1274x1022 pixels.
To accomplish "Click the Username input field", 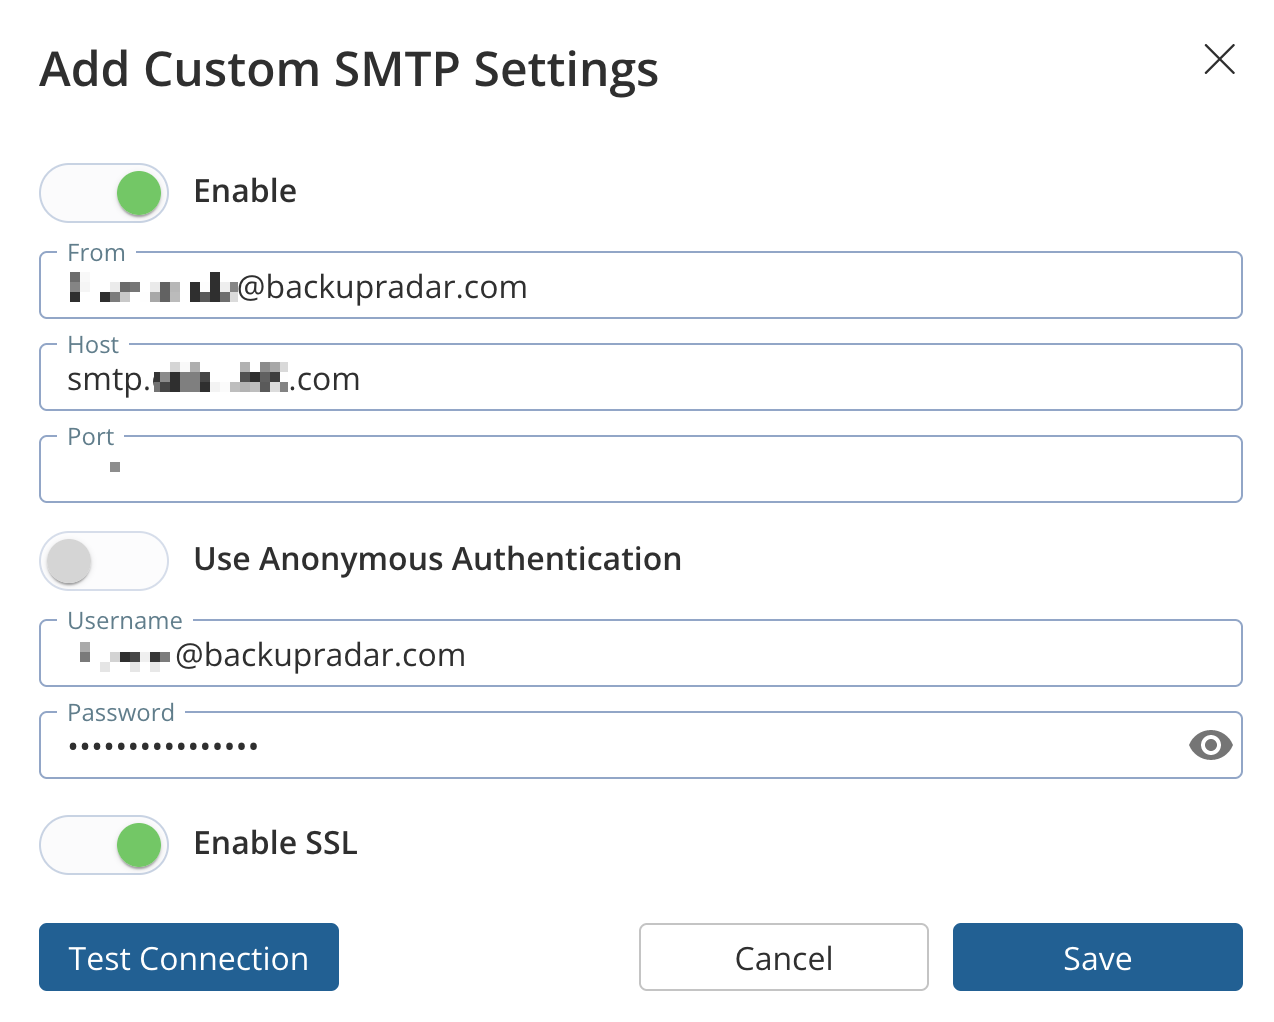I will pos(641,654).
